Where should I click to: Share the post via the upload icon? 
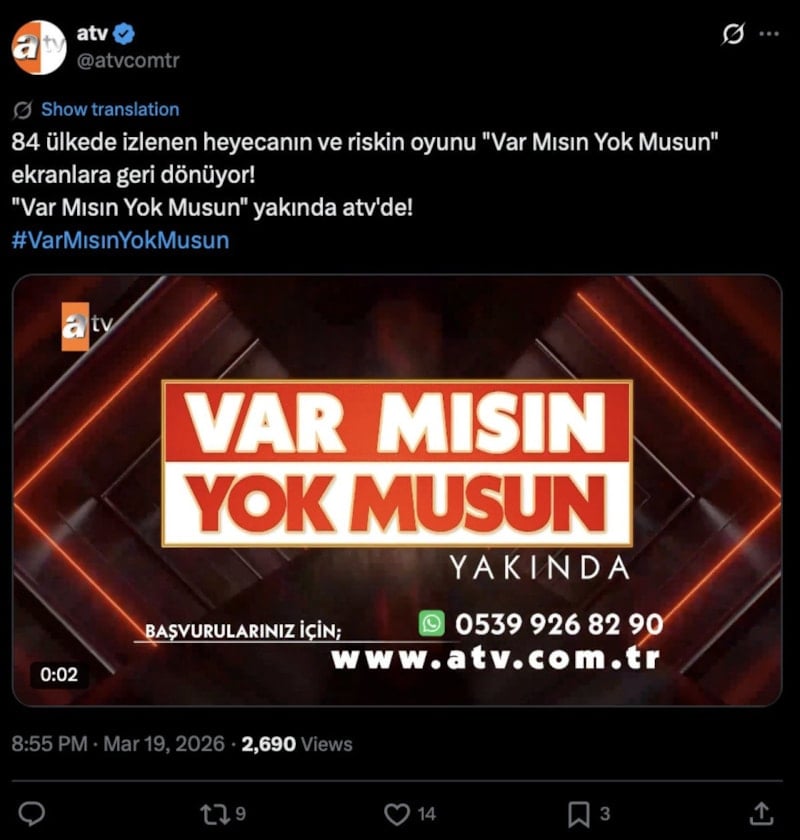coord(761,814)
